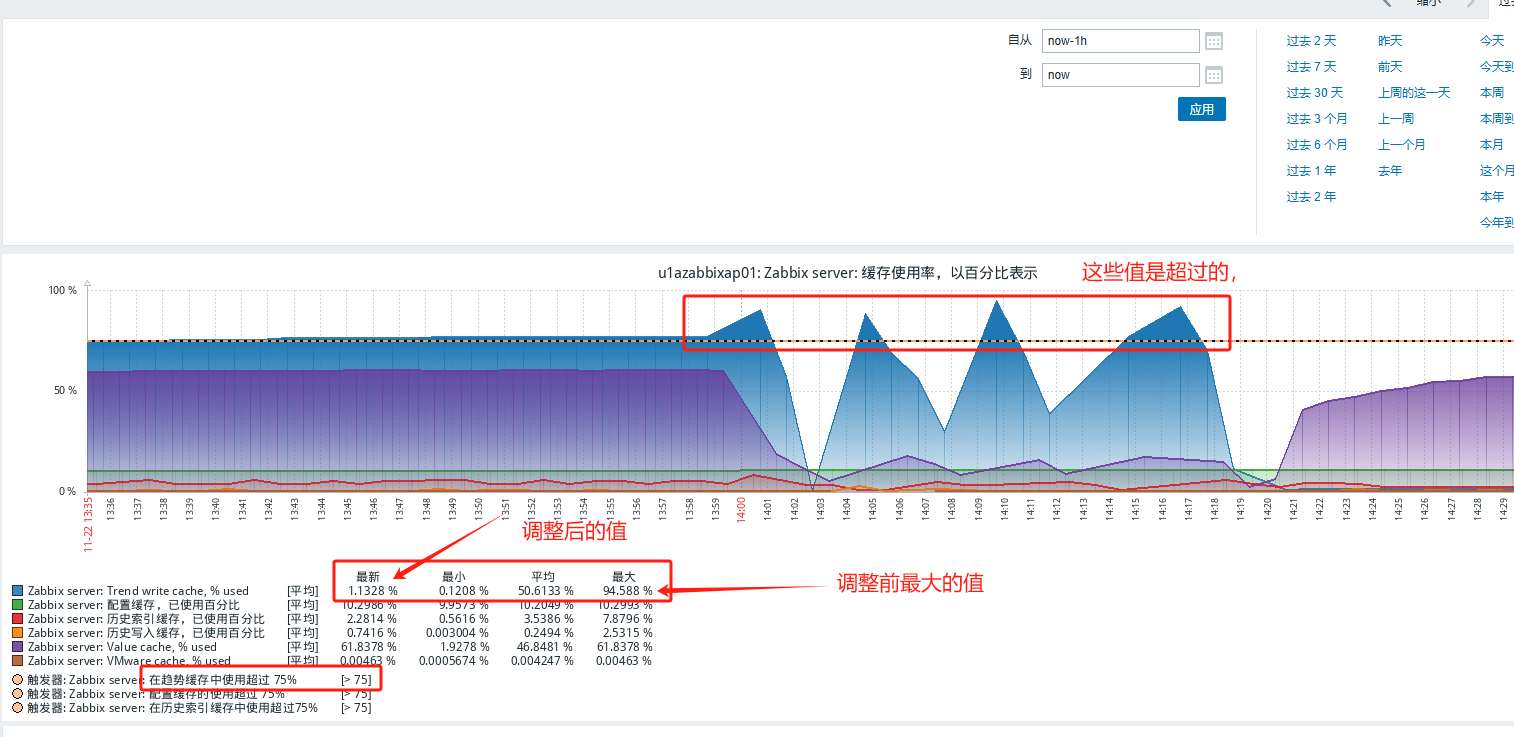Click the average value 46.8481 %
1514x737 pixels.
point(545,647)
